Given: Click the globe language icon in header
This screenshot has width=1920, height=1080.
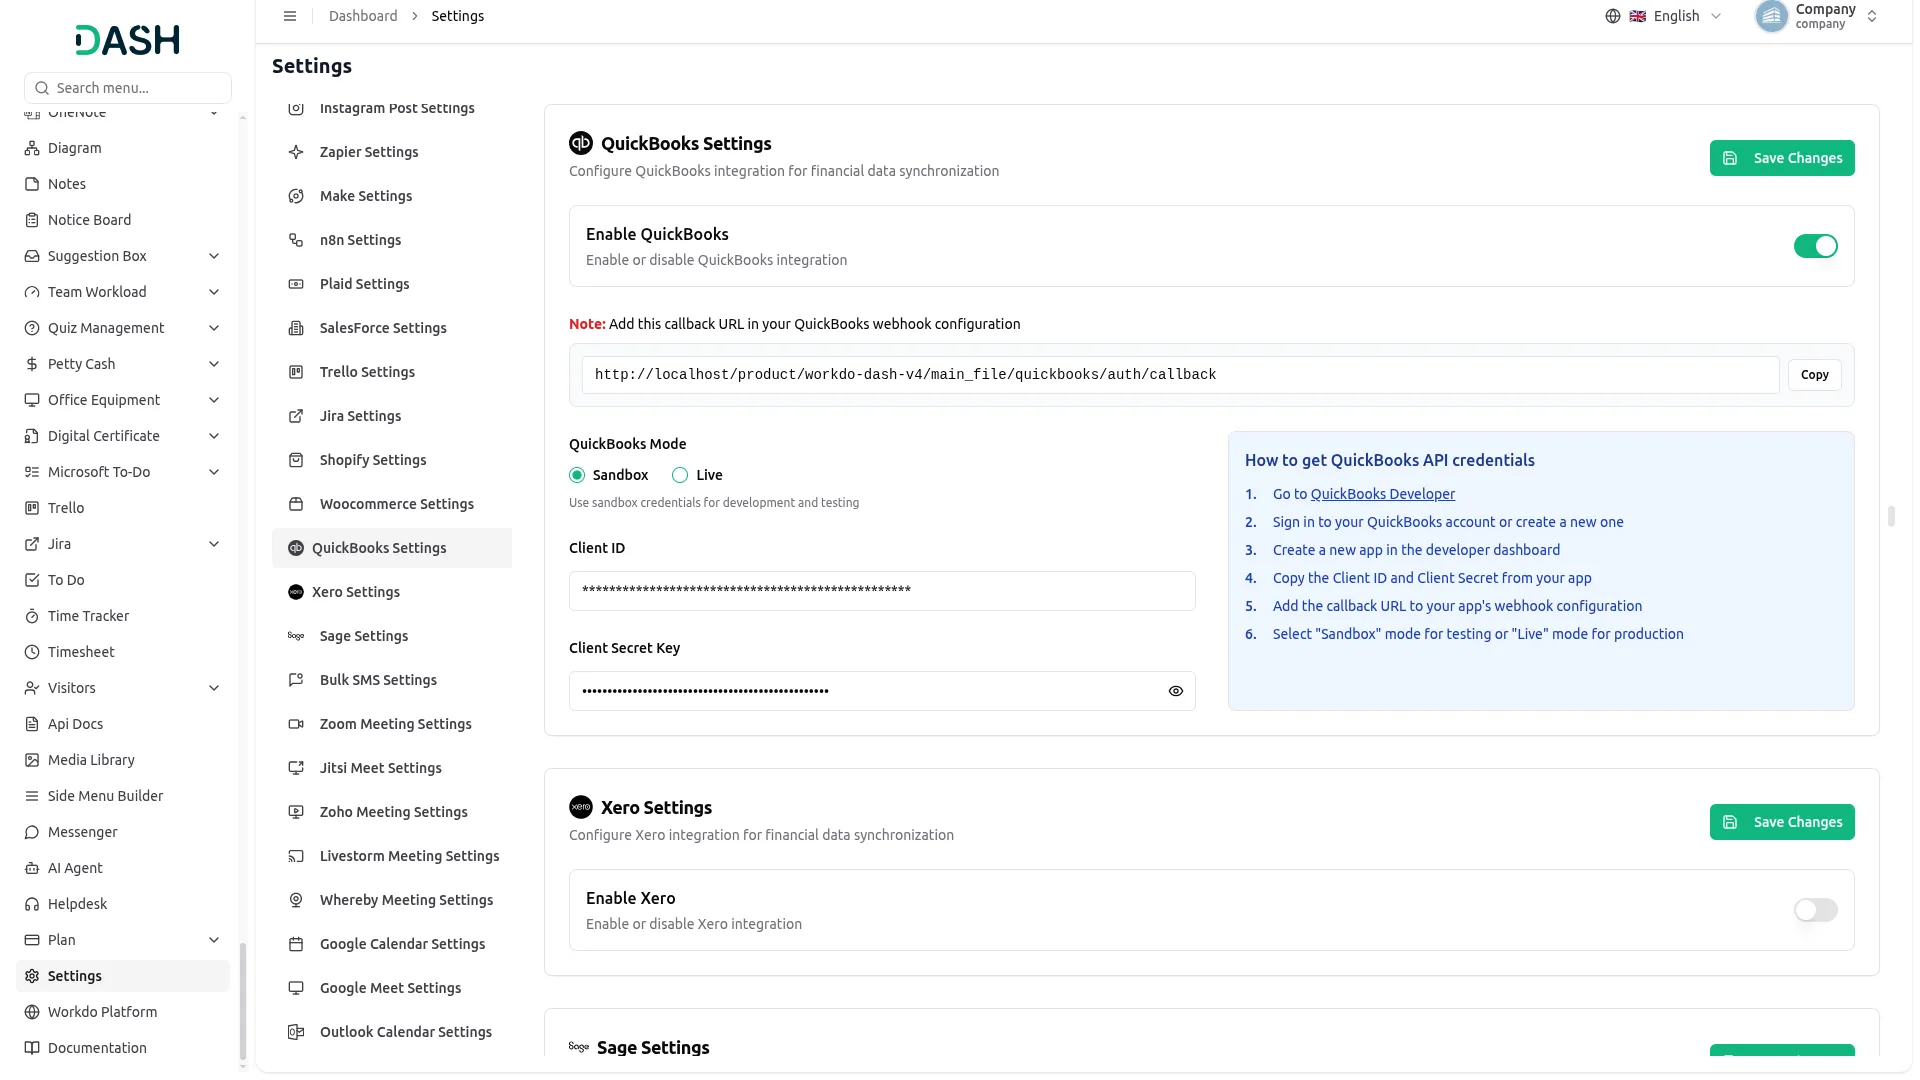Looking at the screenshot, I should pos(1613,16).
